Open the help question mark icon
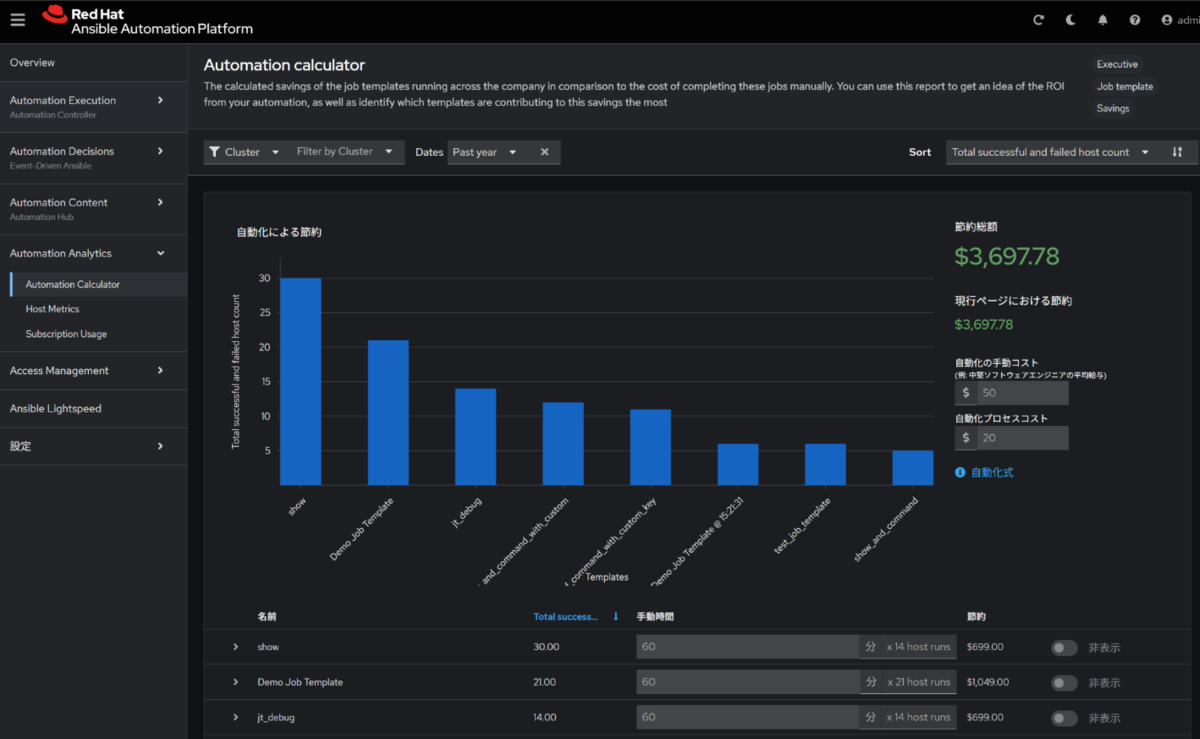 [x=1135, y=20]
